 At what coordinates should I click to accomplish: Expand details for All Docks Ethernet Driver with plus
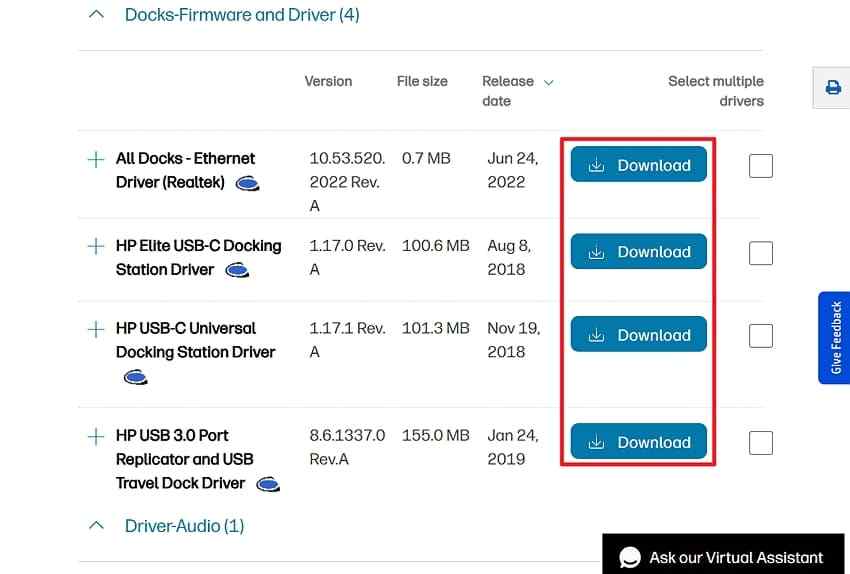96,159
